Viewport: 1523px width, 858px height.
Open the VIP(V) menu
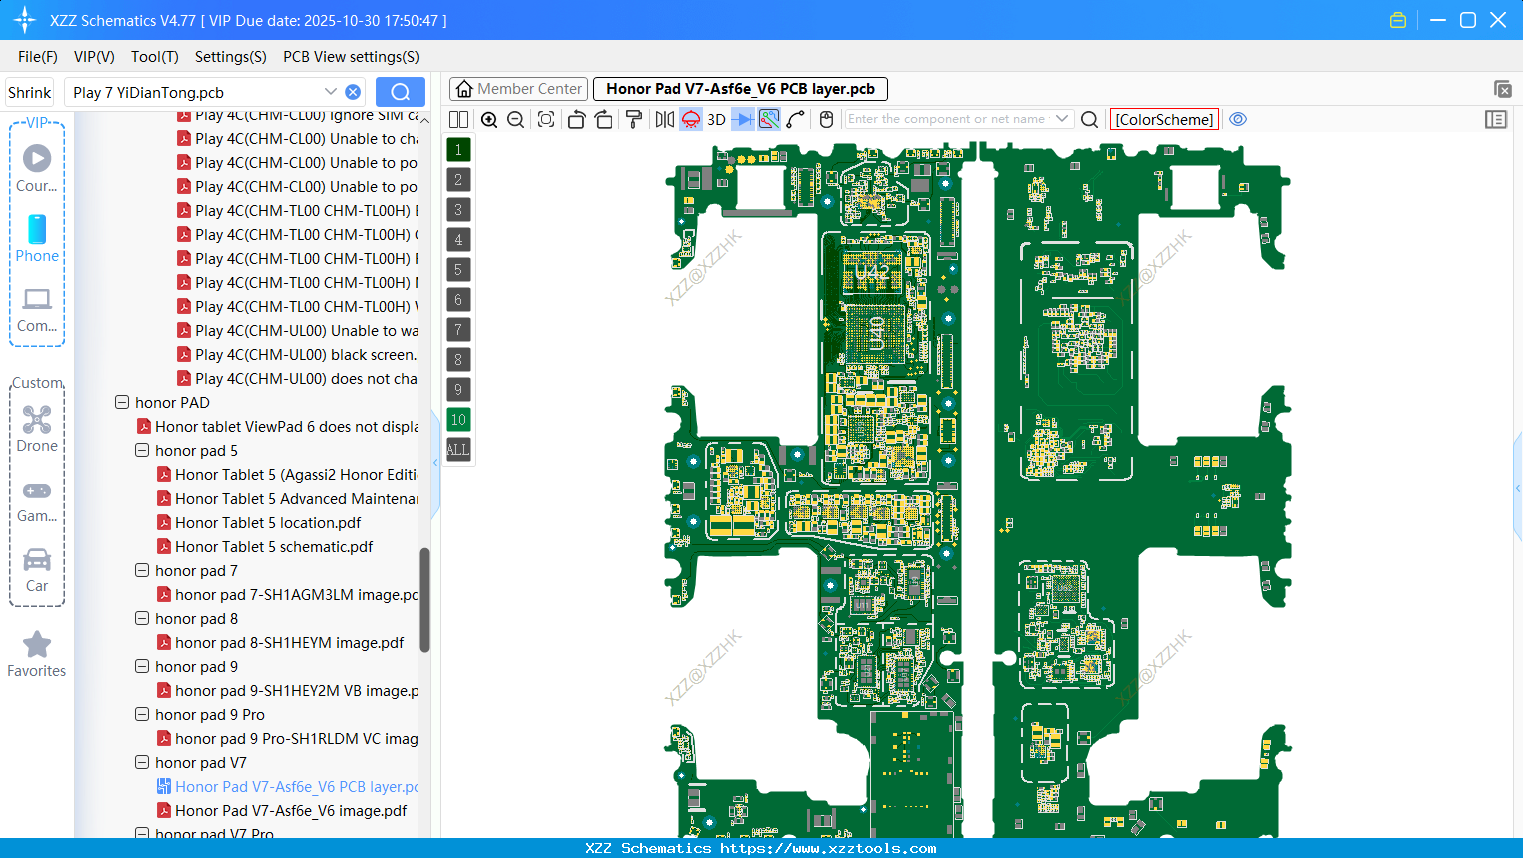tap(94, 57)
